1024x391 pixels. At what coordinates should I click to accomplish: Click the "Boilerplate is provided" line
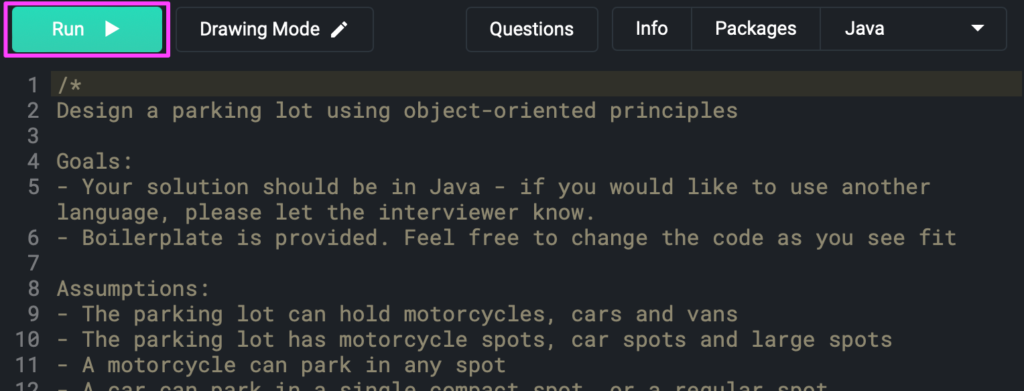507,238
